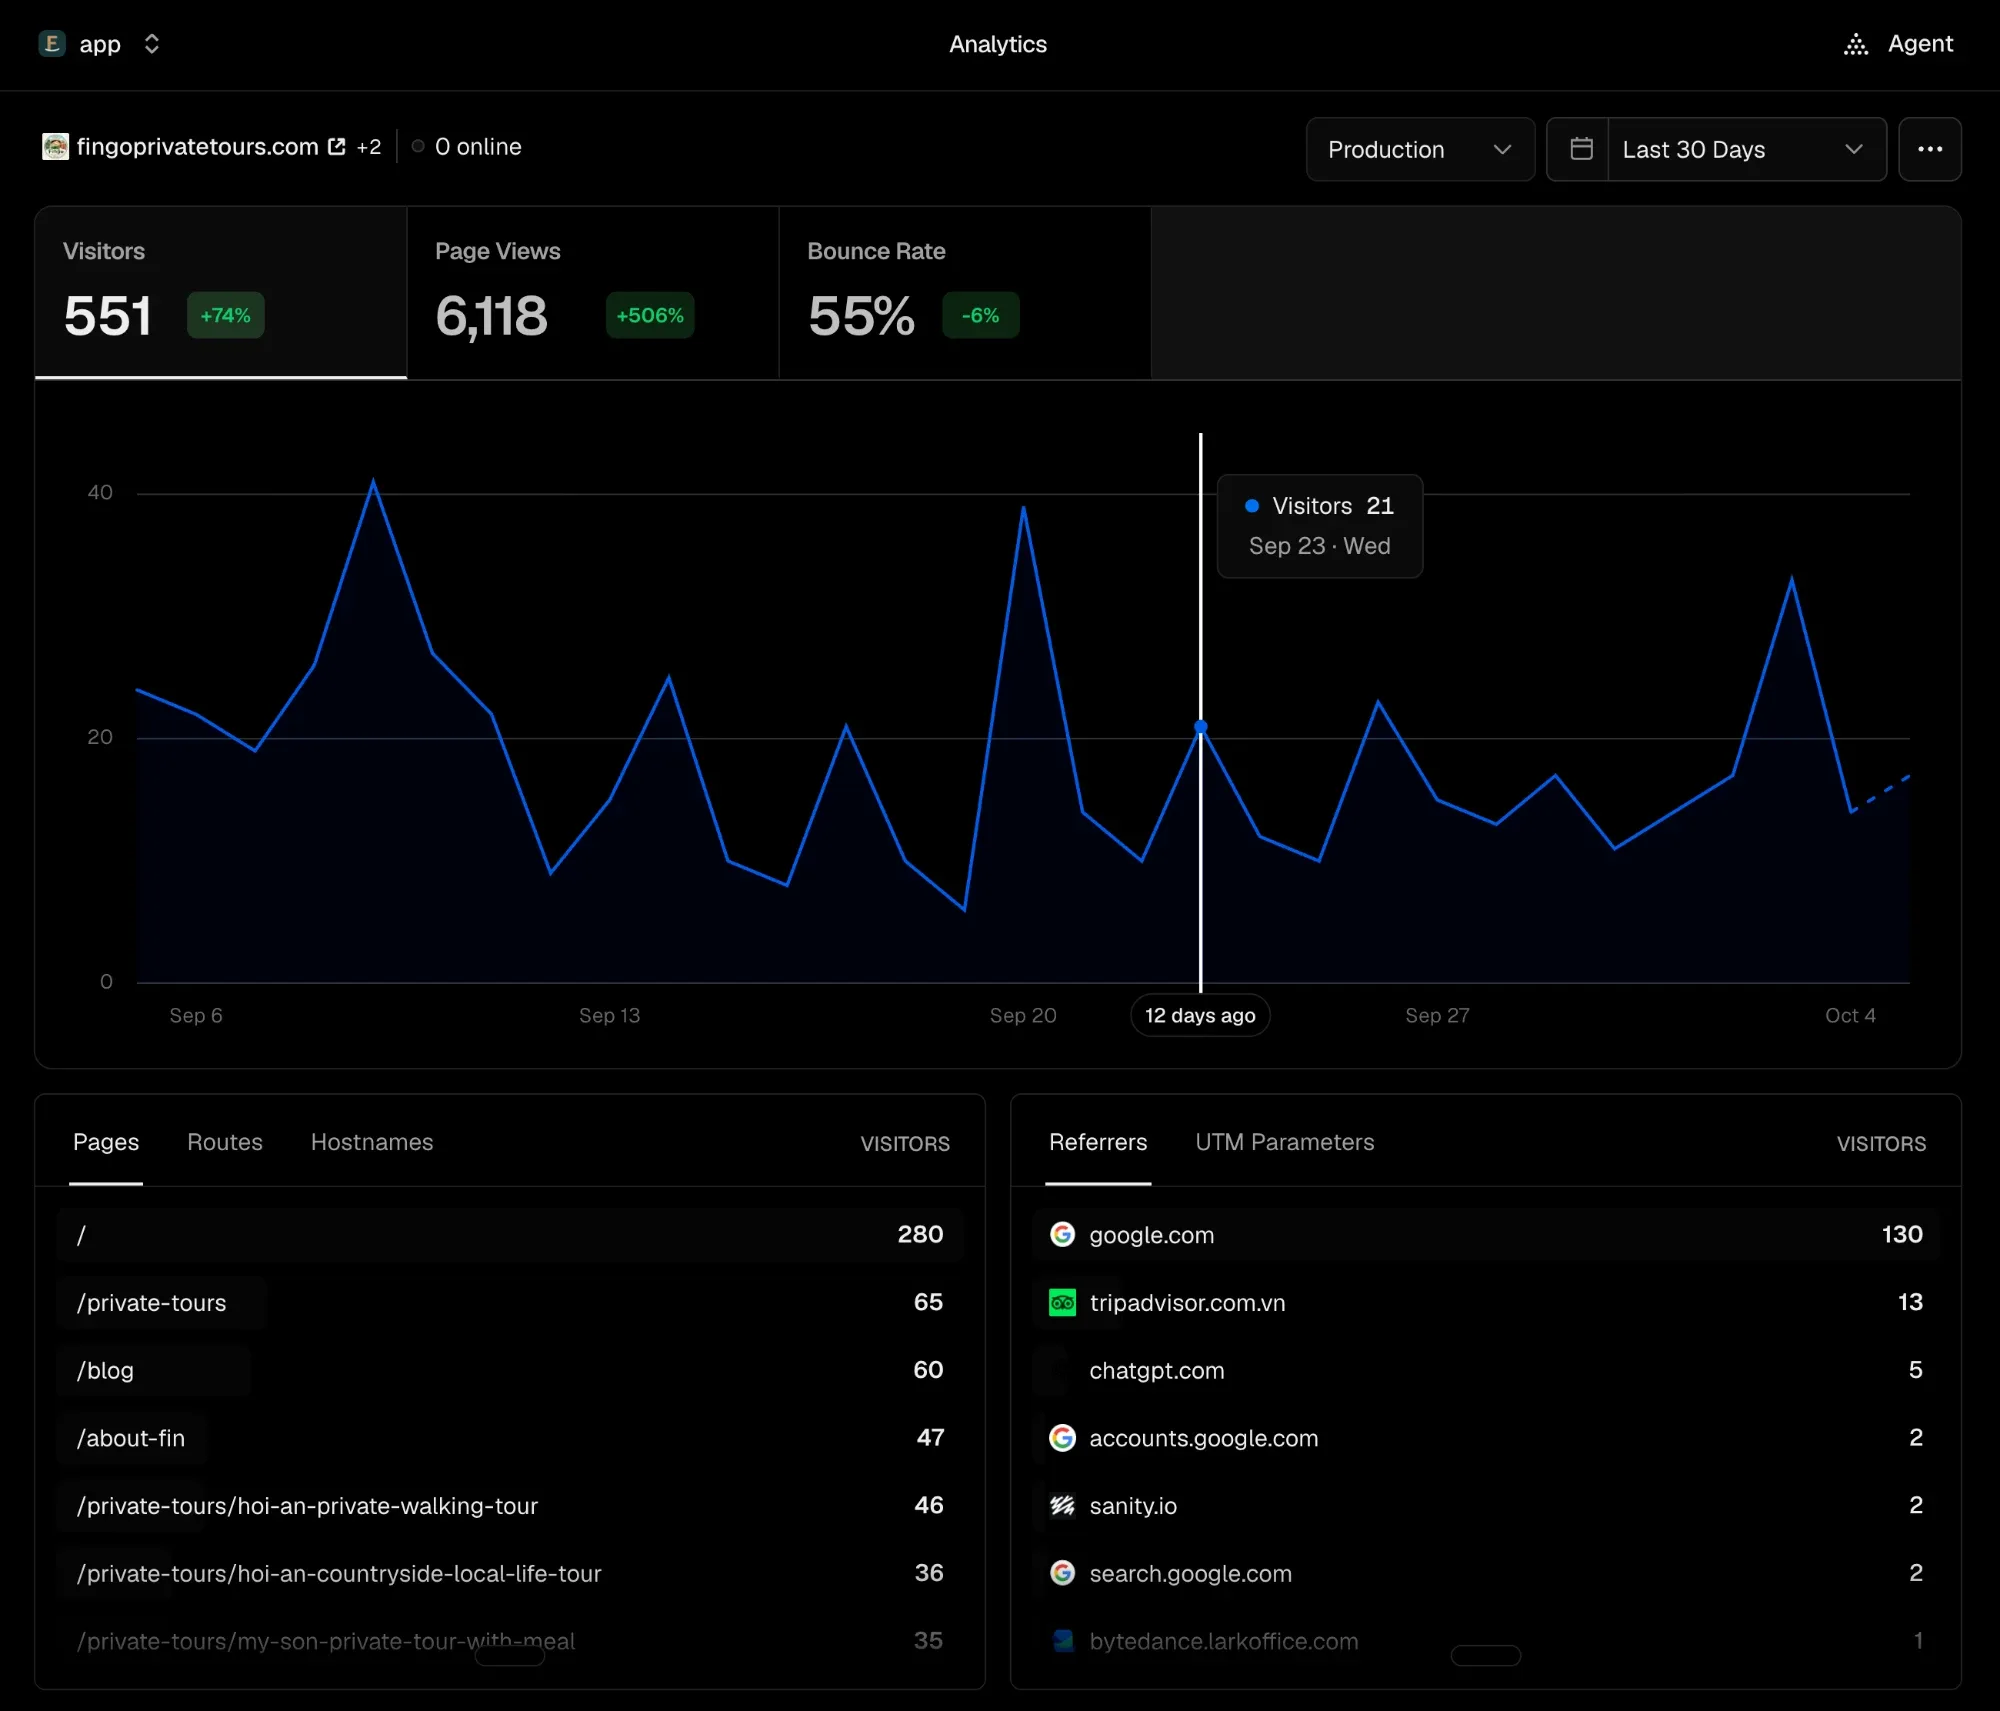The height and width of the screenshot is (1711, 2000).
Task: Open the three-dot more options menu
Action: 1930,149
